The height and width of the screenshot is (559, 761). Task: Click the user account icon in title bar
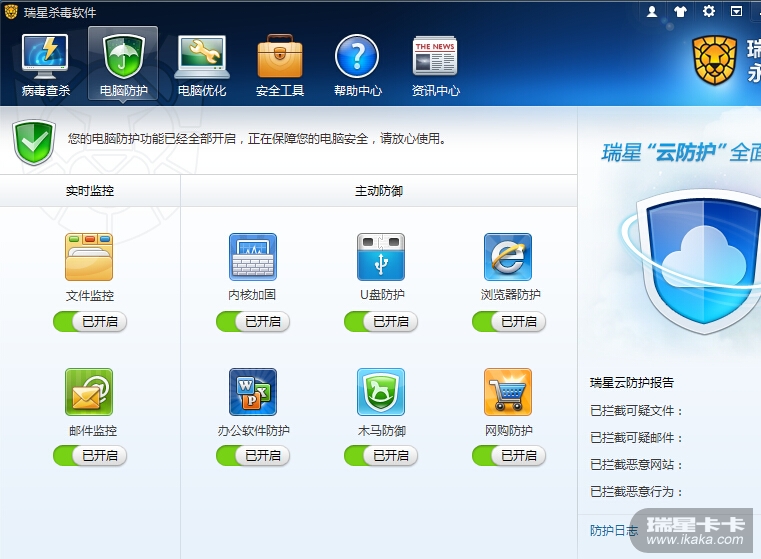click(652, 11)
